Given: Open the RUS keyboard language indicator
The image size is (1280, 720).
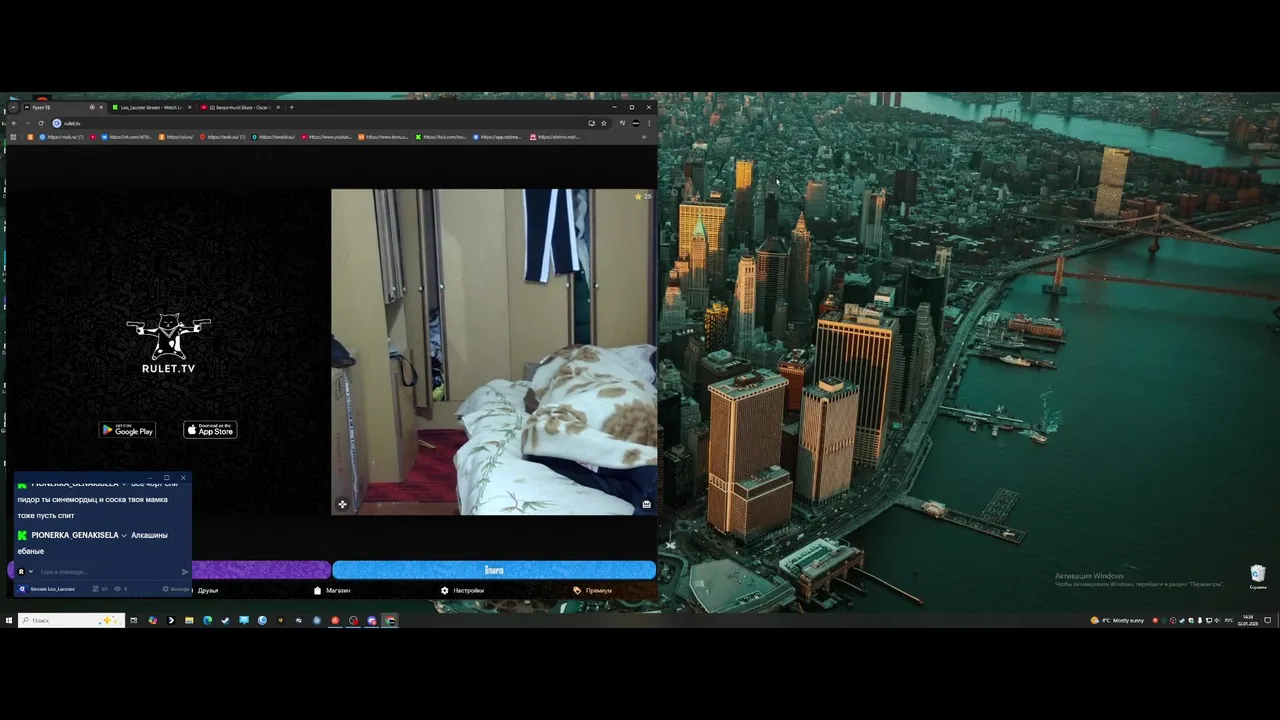Looking at the screenshot, I should (1228, 620).
